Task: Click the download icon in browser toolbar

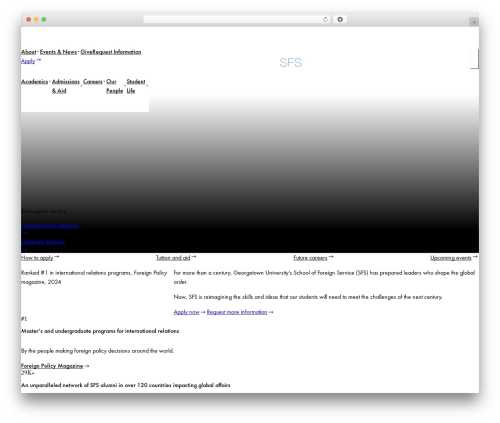Action: [340, 19]
